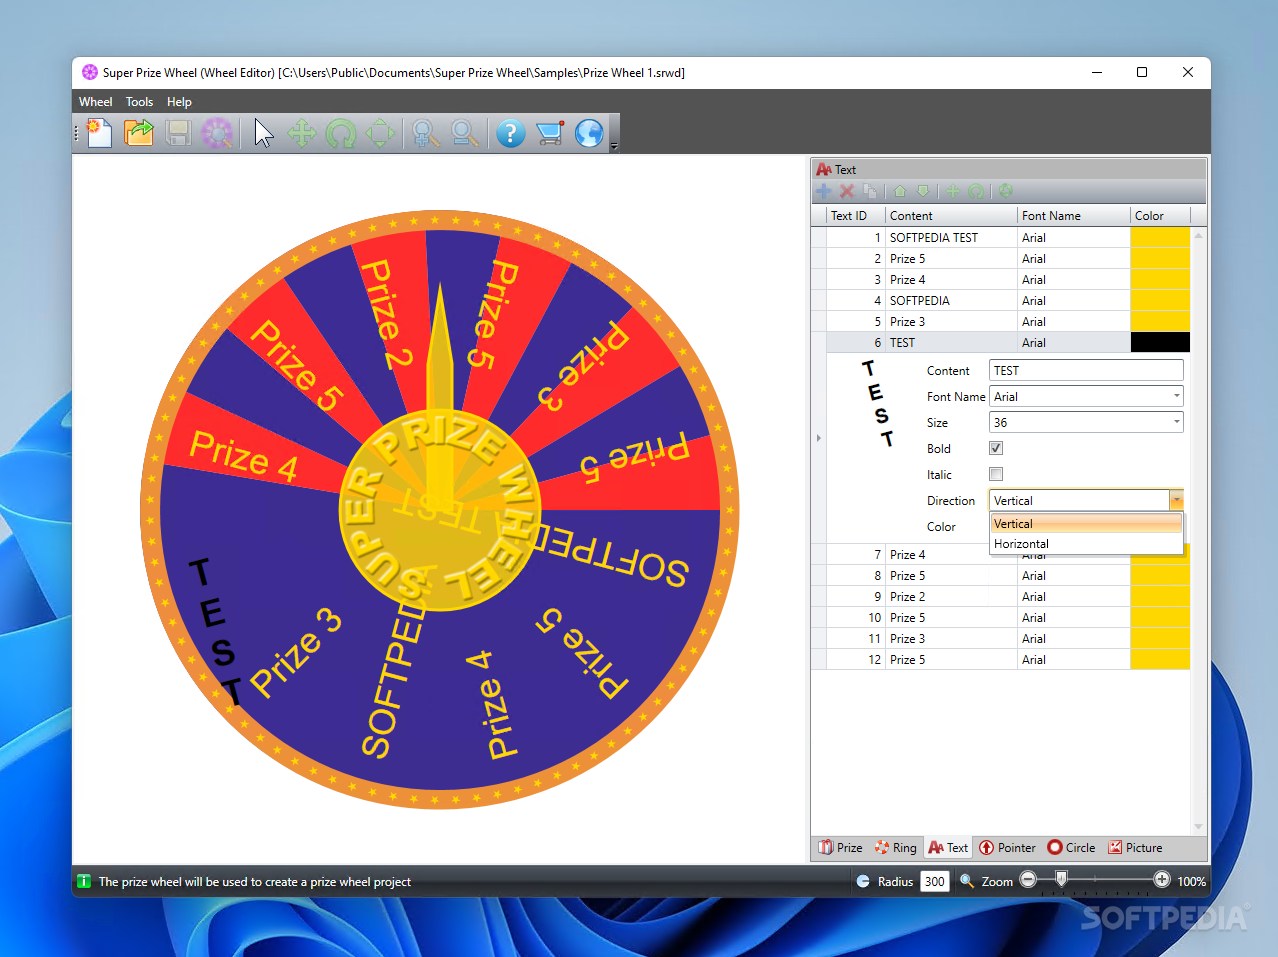Image resolution: width=1278 pixels, height=957 pixels.
Task: Select the Rotate tool in main toolbar
Action: tap(341, 133)
